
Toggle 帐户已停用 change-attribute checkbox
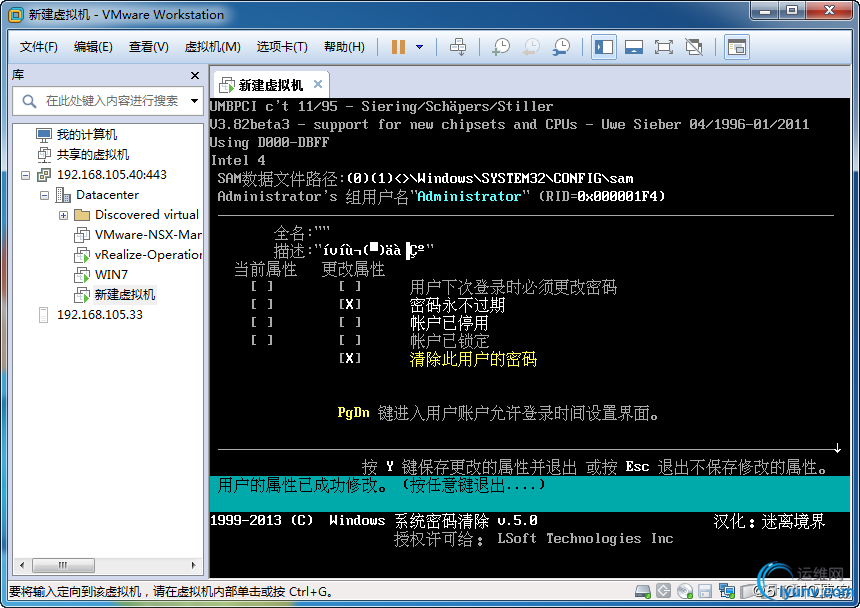point(349,322)
